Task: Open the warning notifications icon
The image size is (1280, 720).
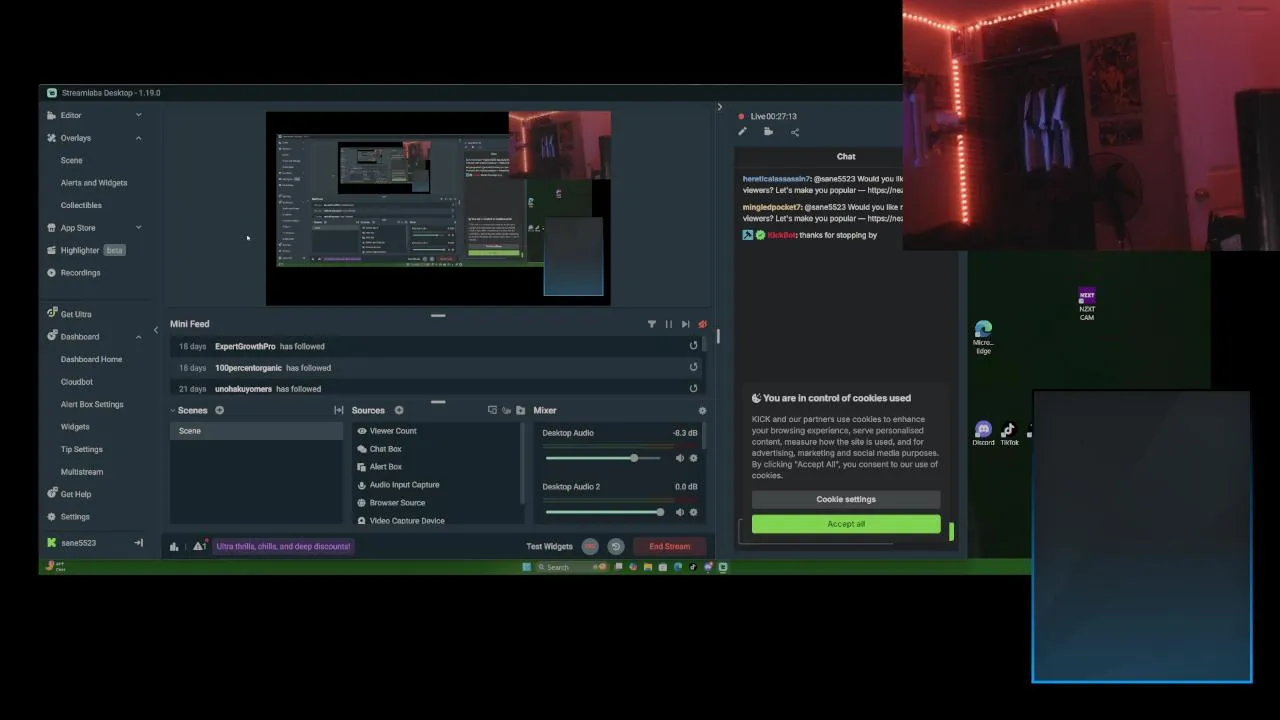Action: click(199, 546)
